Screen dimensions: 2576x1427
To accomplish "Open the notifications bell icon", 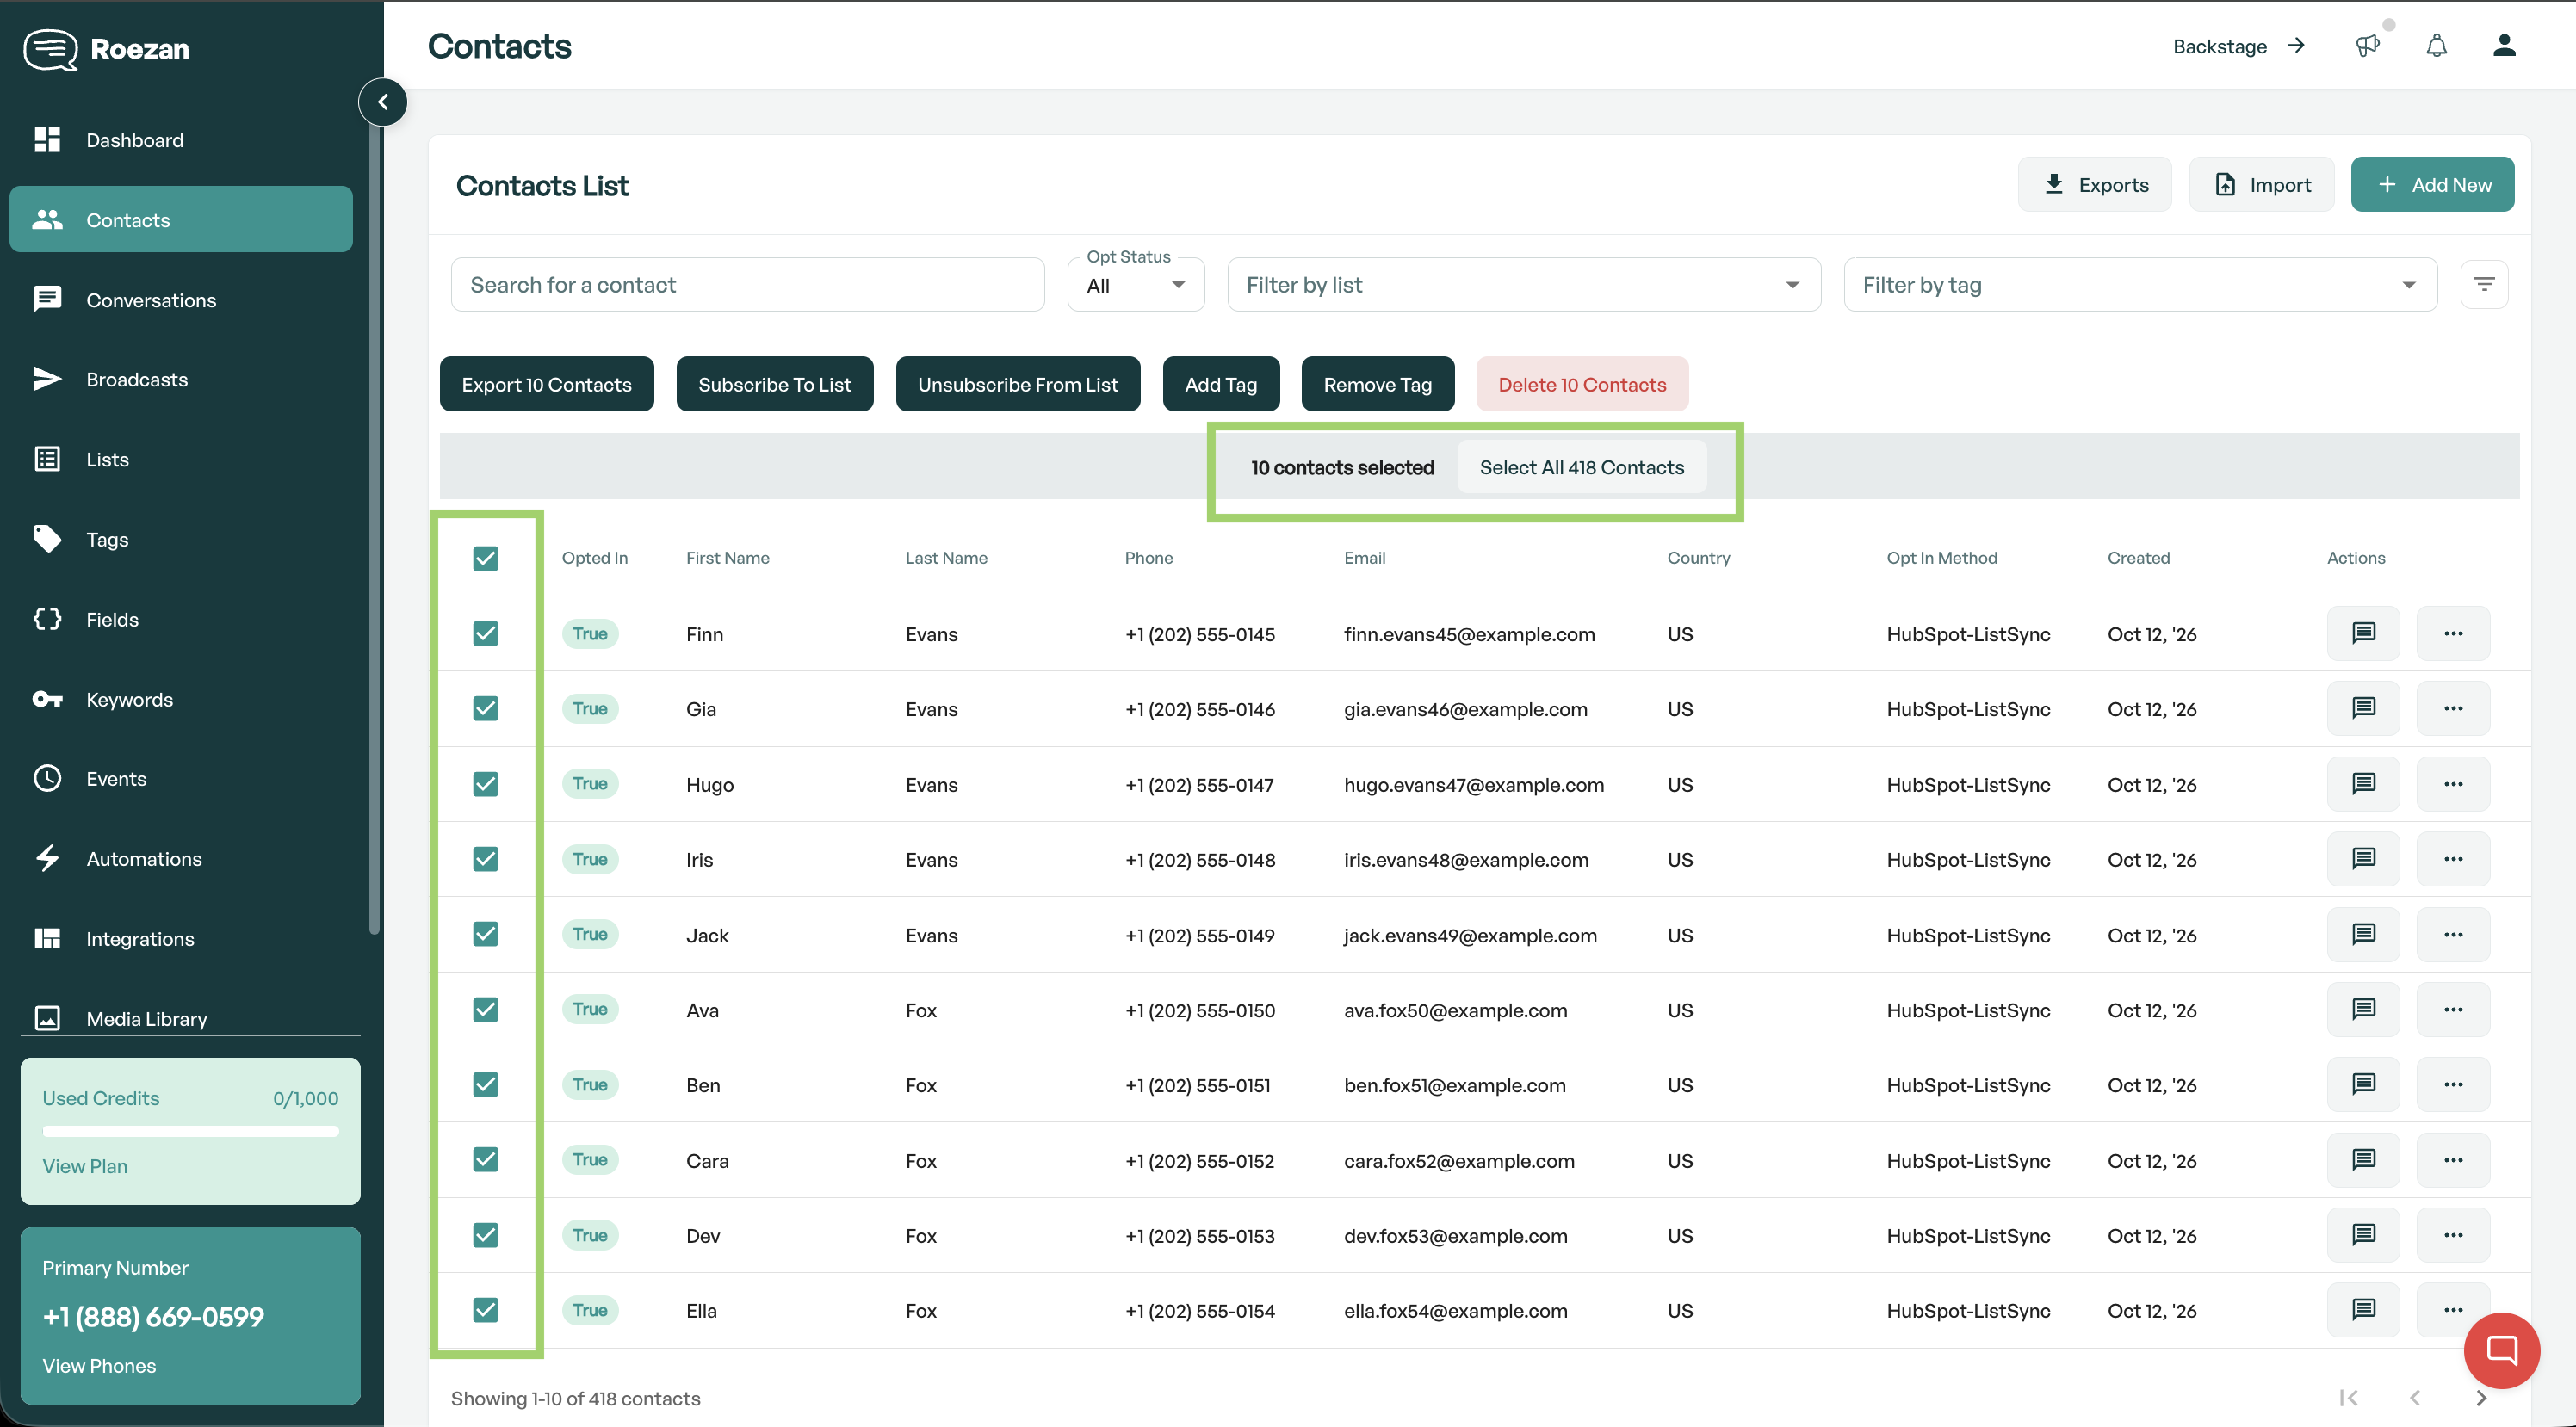I will (2436, 46).
